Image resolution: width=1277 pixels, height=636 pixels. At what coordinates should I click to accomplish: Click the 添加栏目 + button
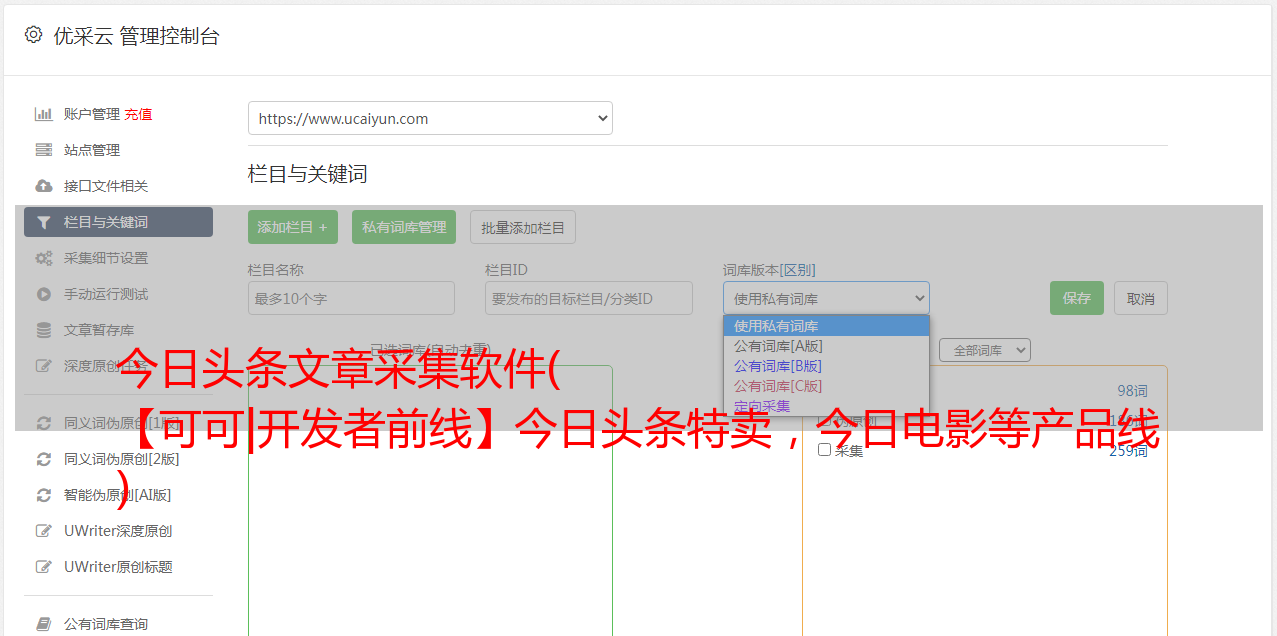coord(293,227)
